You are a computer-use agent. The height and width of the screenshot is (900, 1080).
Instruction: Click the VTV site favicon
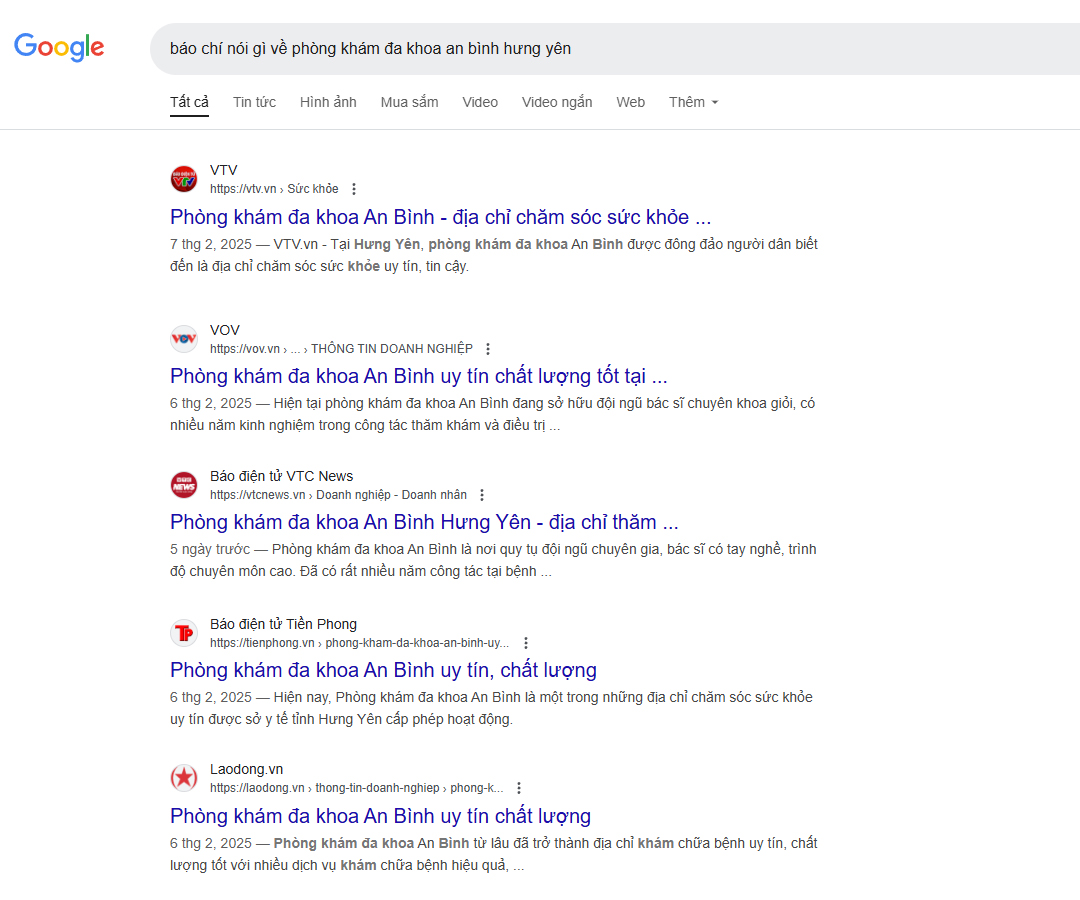click(x=184, y=179)
